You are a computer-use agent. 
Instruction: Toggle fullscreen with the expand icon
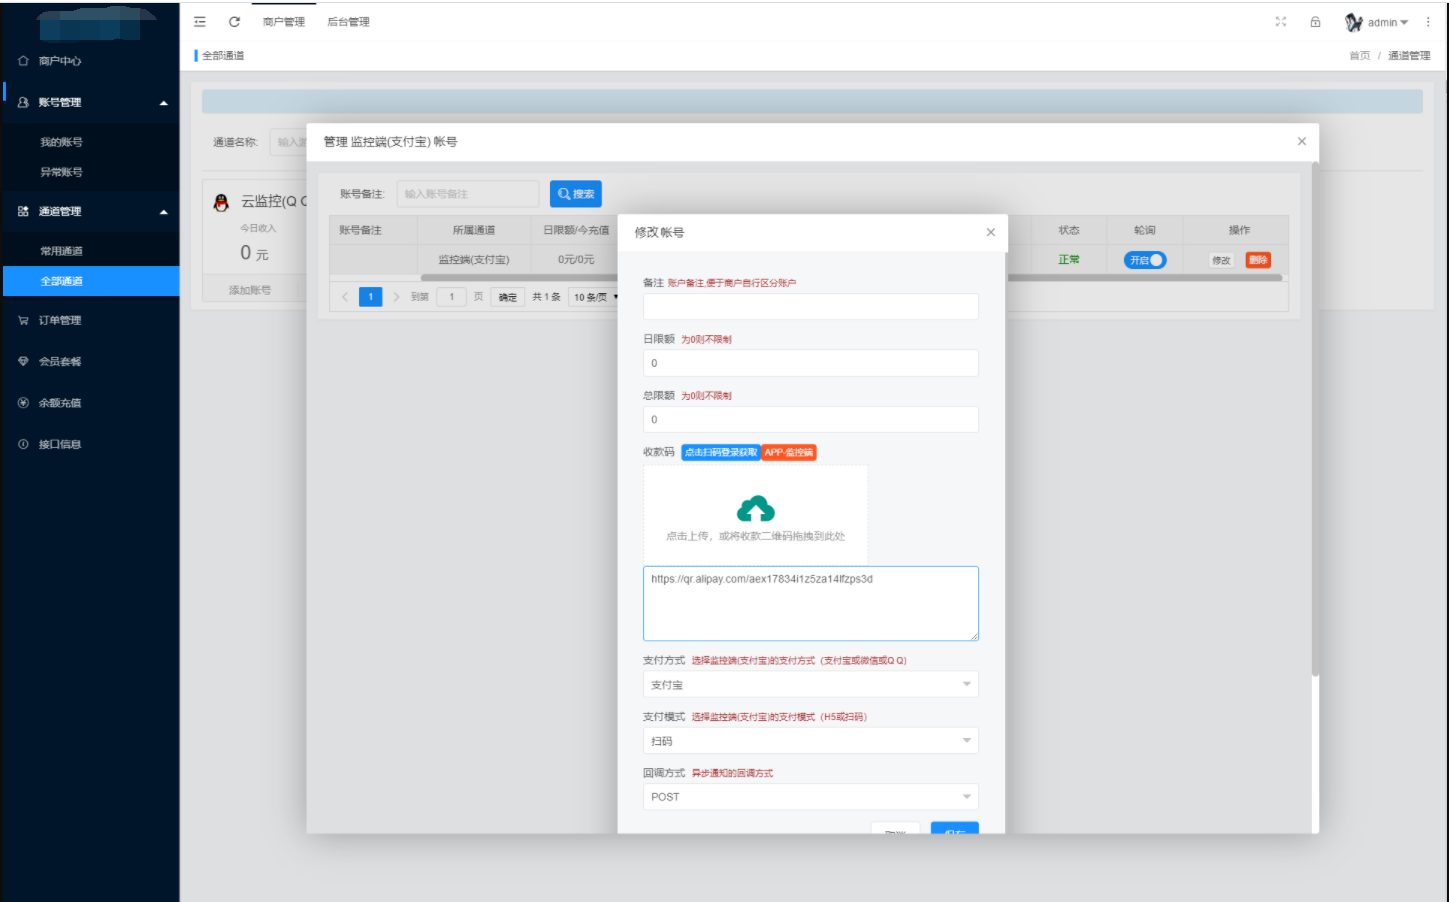pos(1281,22)
